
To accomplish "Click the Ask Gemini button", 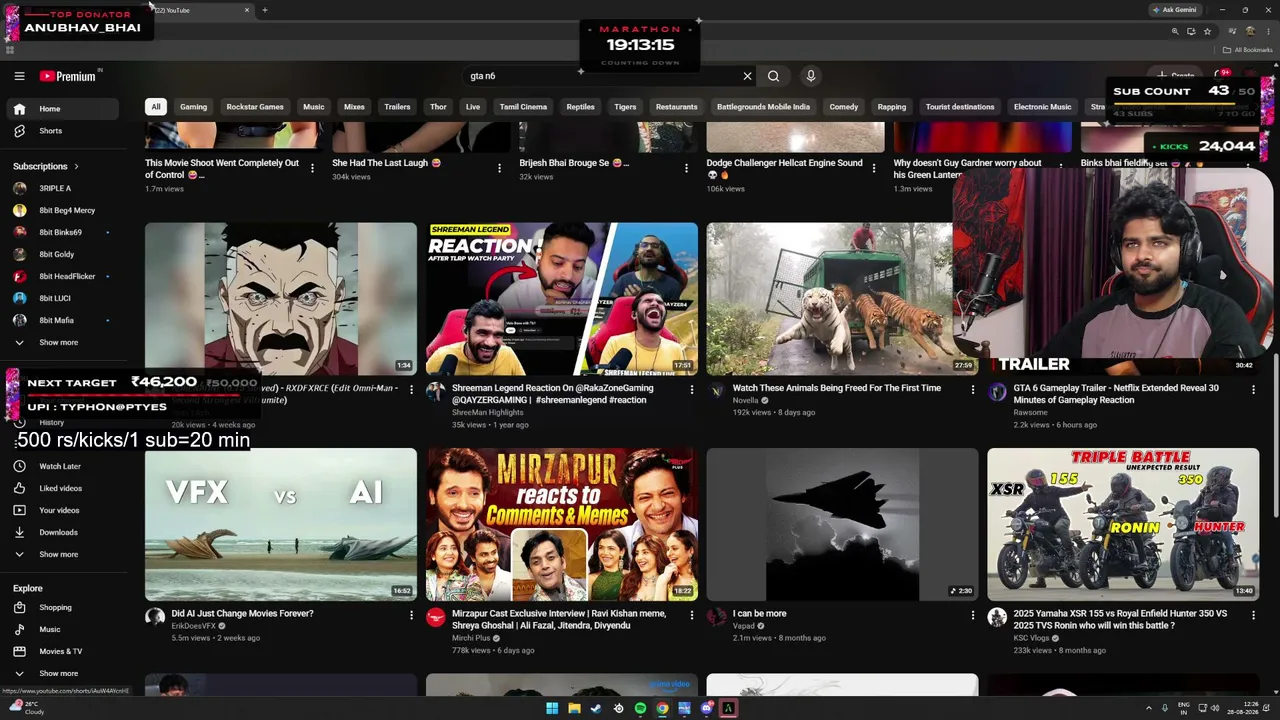I will coord(1176,10).
